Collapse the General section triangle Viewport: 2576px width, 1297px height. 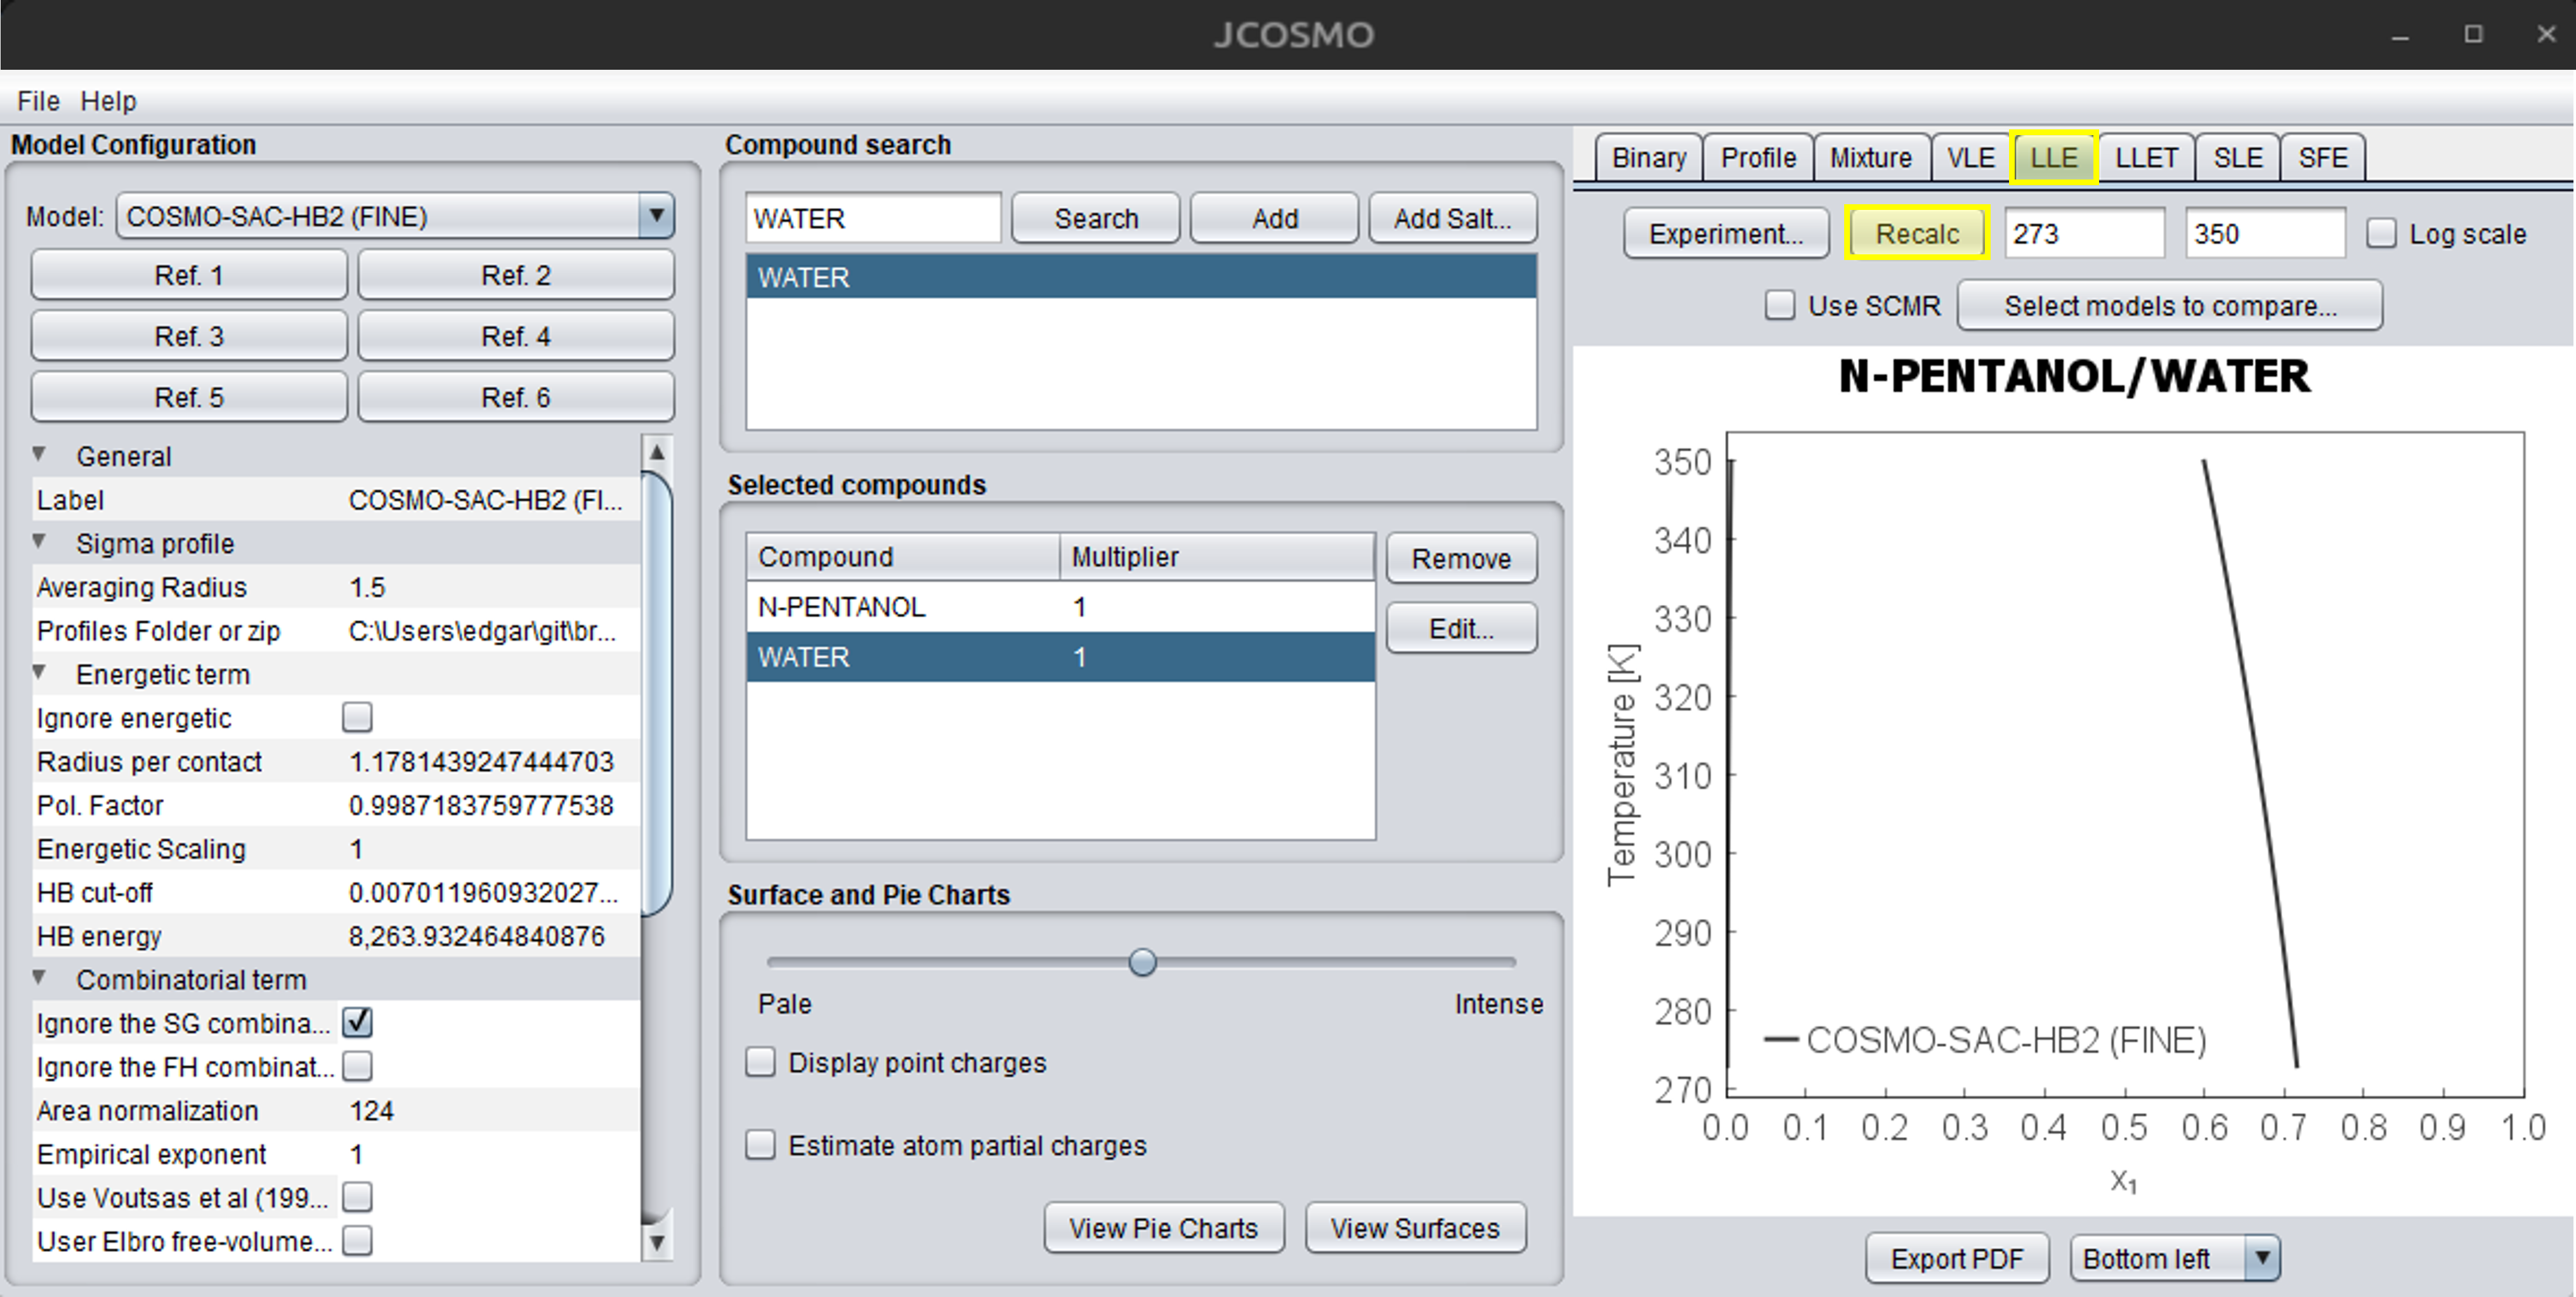pos(39,455)
